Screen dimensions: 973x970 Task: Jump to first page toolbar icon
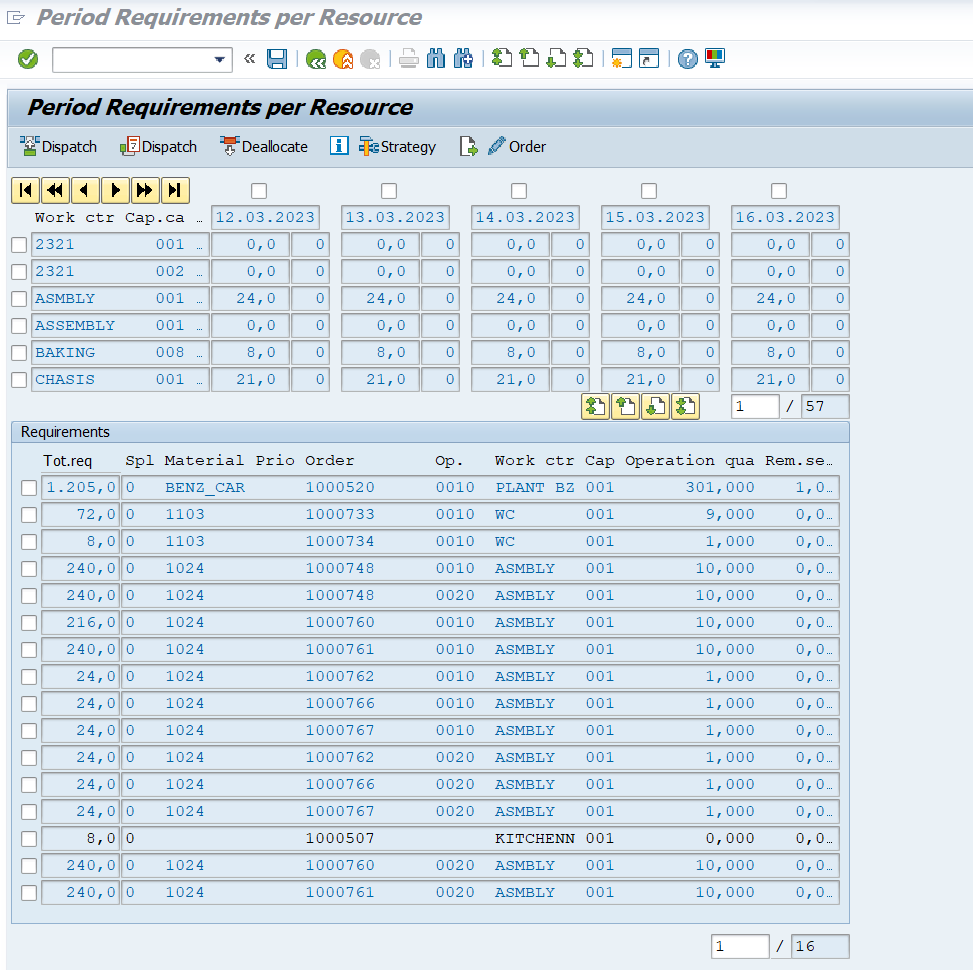click(x=502, y=58)
